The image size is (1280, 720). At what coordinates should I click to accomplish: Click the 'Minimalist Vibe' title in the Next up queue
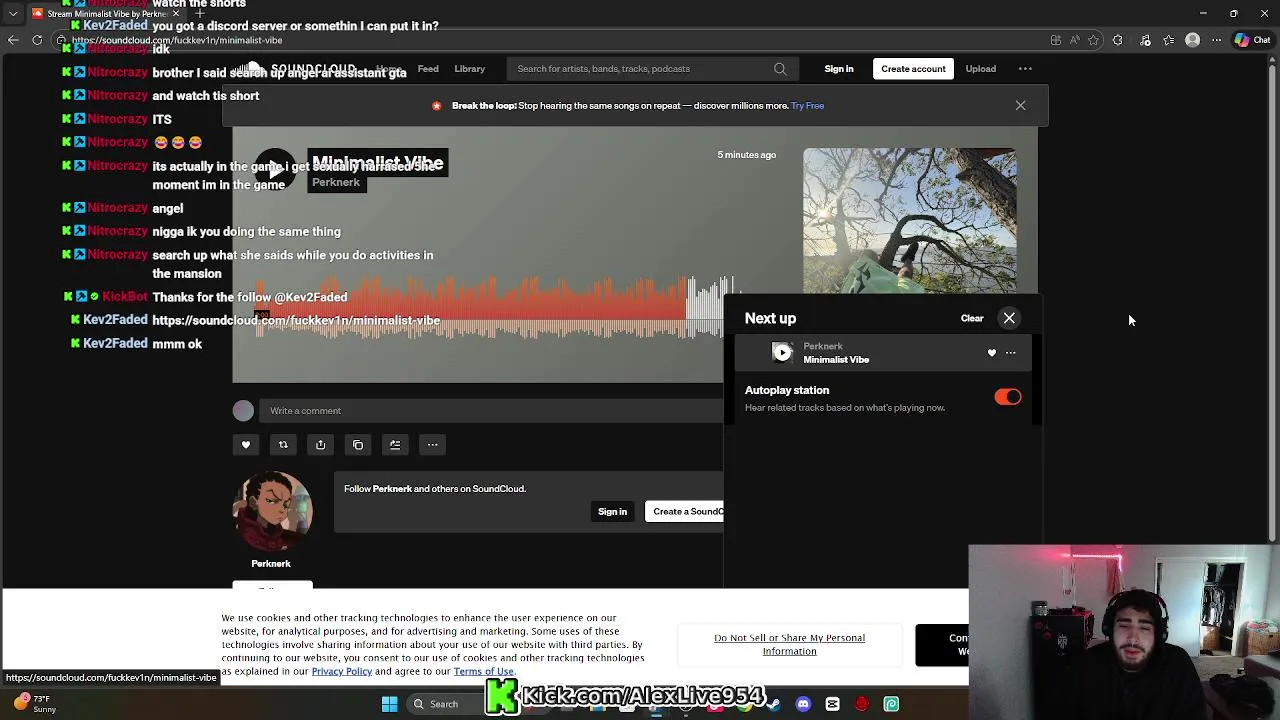tap(836, 360)
